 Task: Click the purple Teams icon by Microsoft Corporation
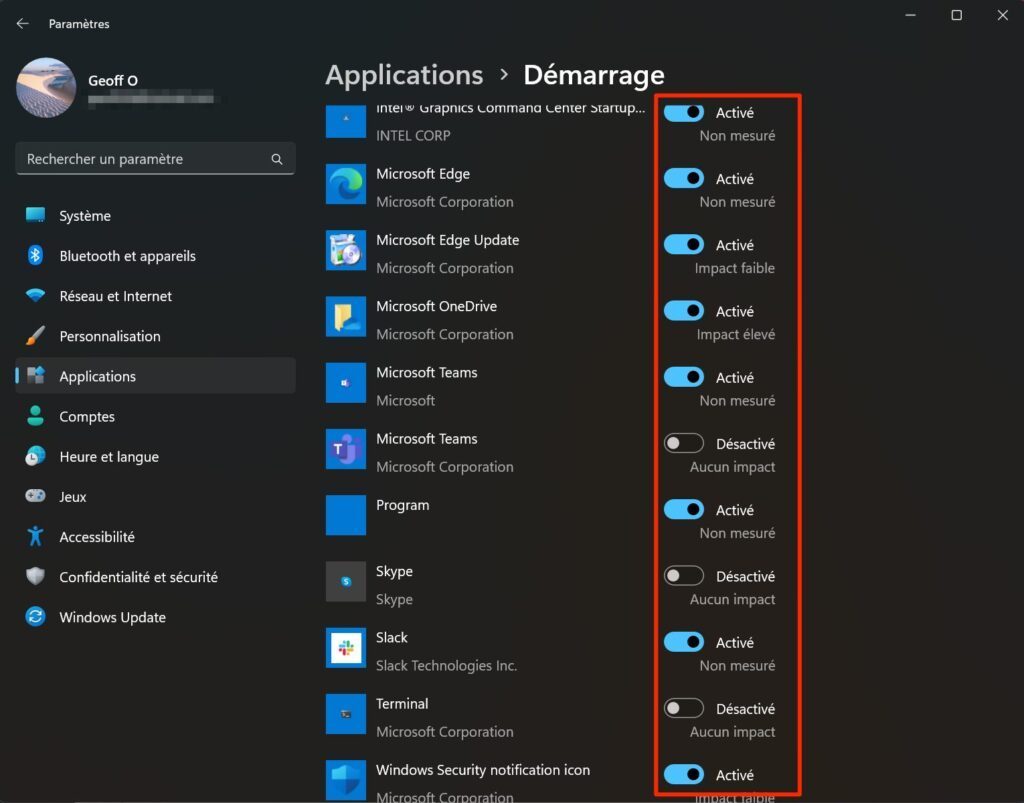345,449
